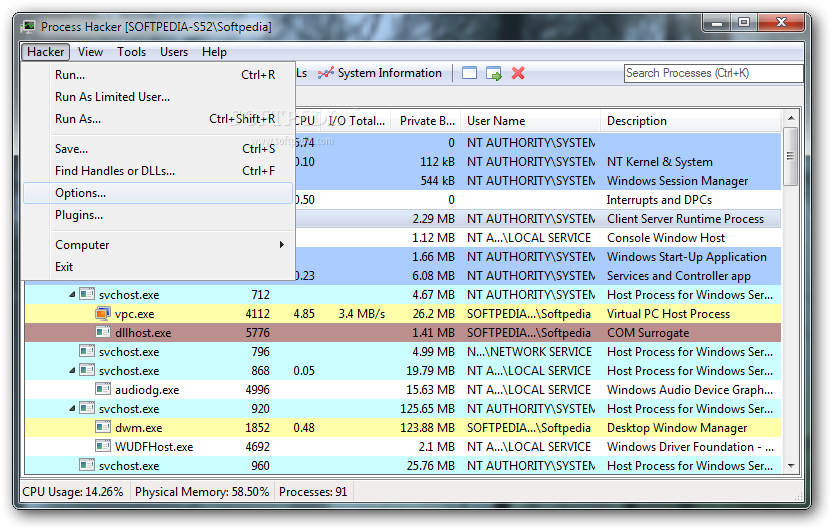This screenshot has width=832, height=530.
Task: Click Interrupts and DPCs description
Action: click(659, 200)
